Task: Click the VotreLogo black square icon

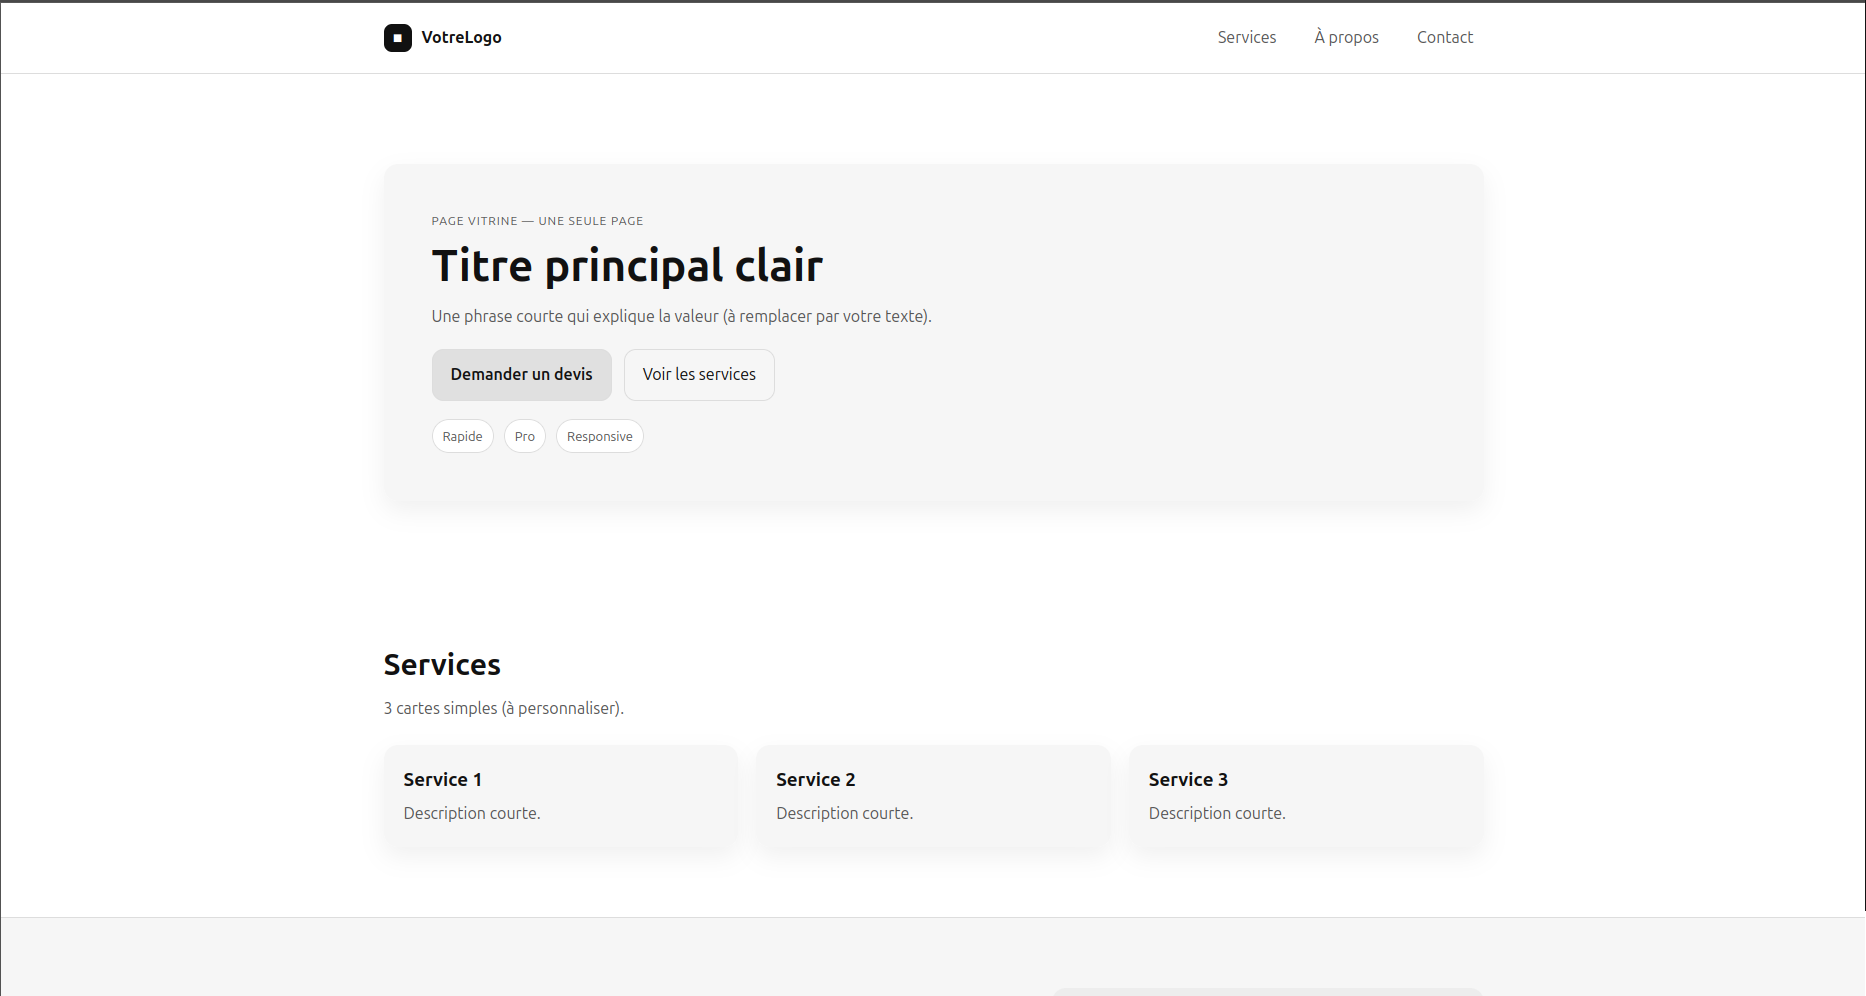Action: pyautogui.click(x=398, y=37)
